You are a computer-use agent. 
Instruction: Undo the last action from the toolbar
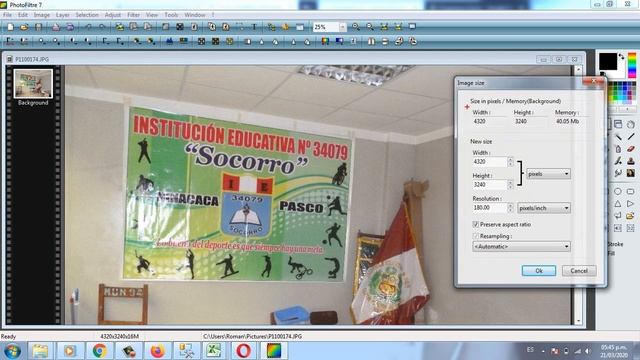coord(88,27)
